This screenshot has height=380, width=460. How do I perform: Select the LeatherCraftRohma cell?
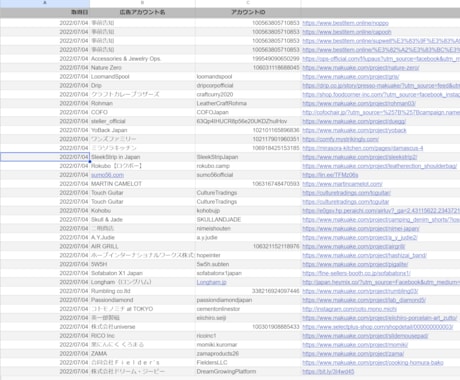coord(248,103)
